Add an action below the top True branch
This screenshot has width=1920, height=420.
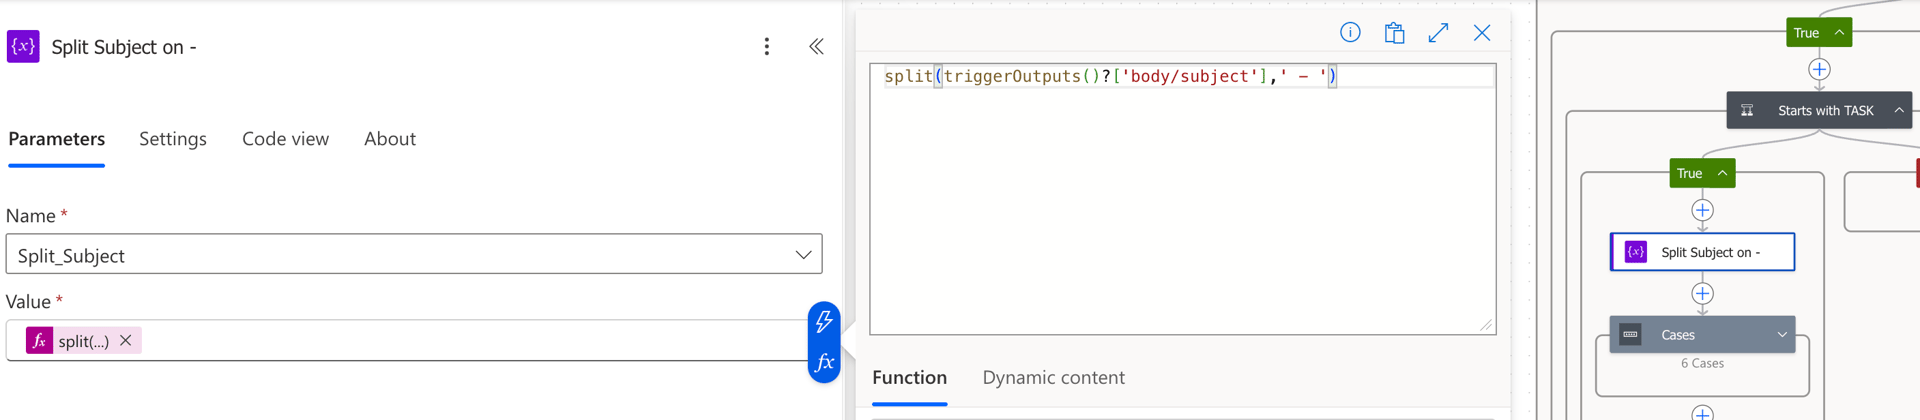coord(1819,70)
